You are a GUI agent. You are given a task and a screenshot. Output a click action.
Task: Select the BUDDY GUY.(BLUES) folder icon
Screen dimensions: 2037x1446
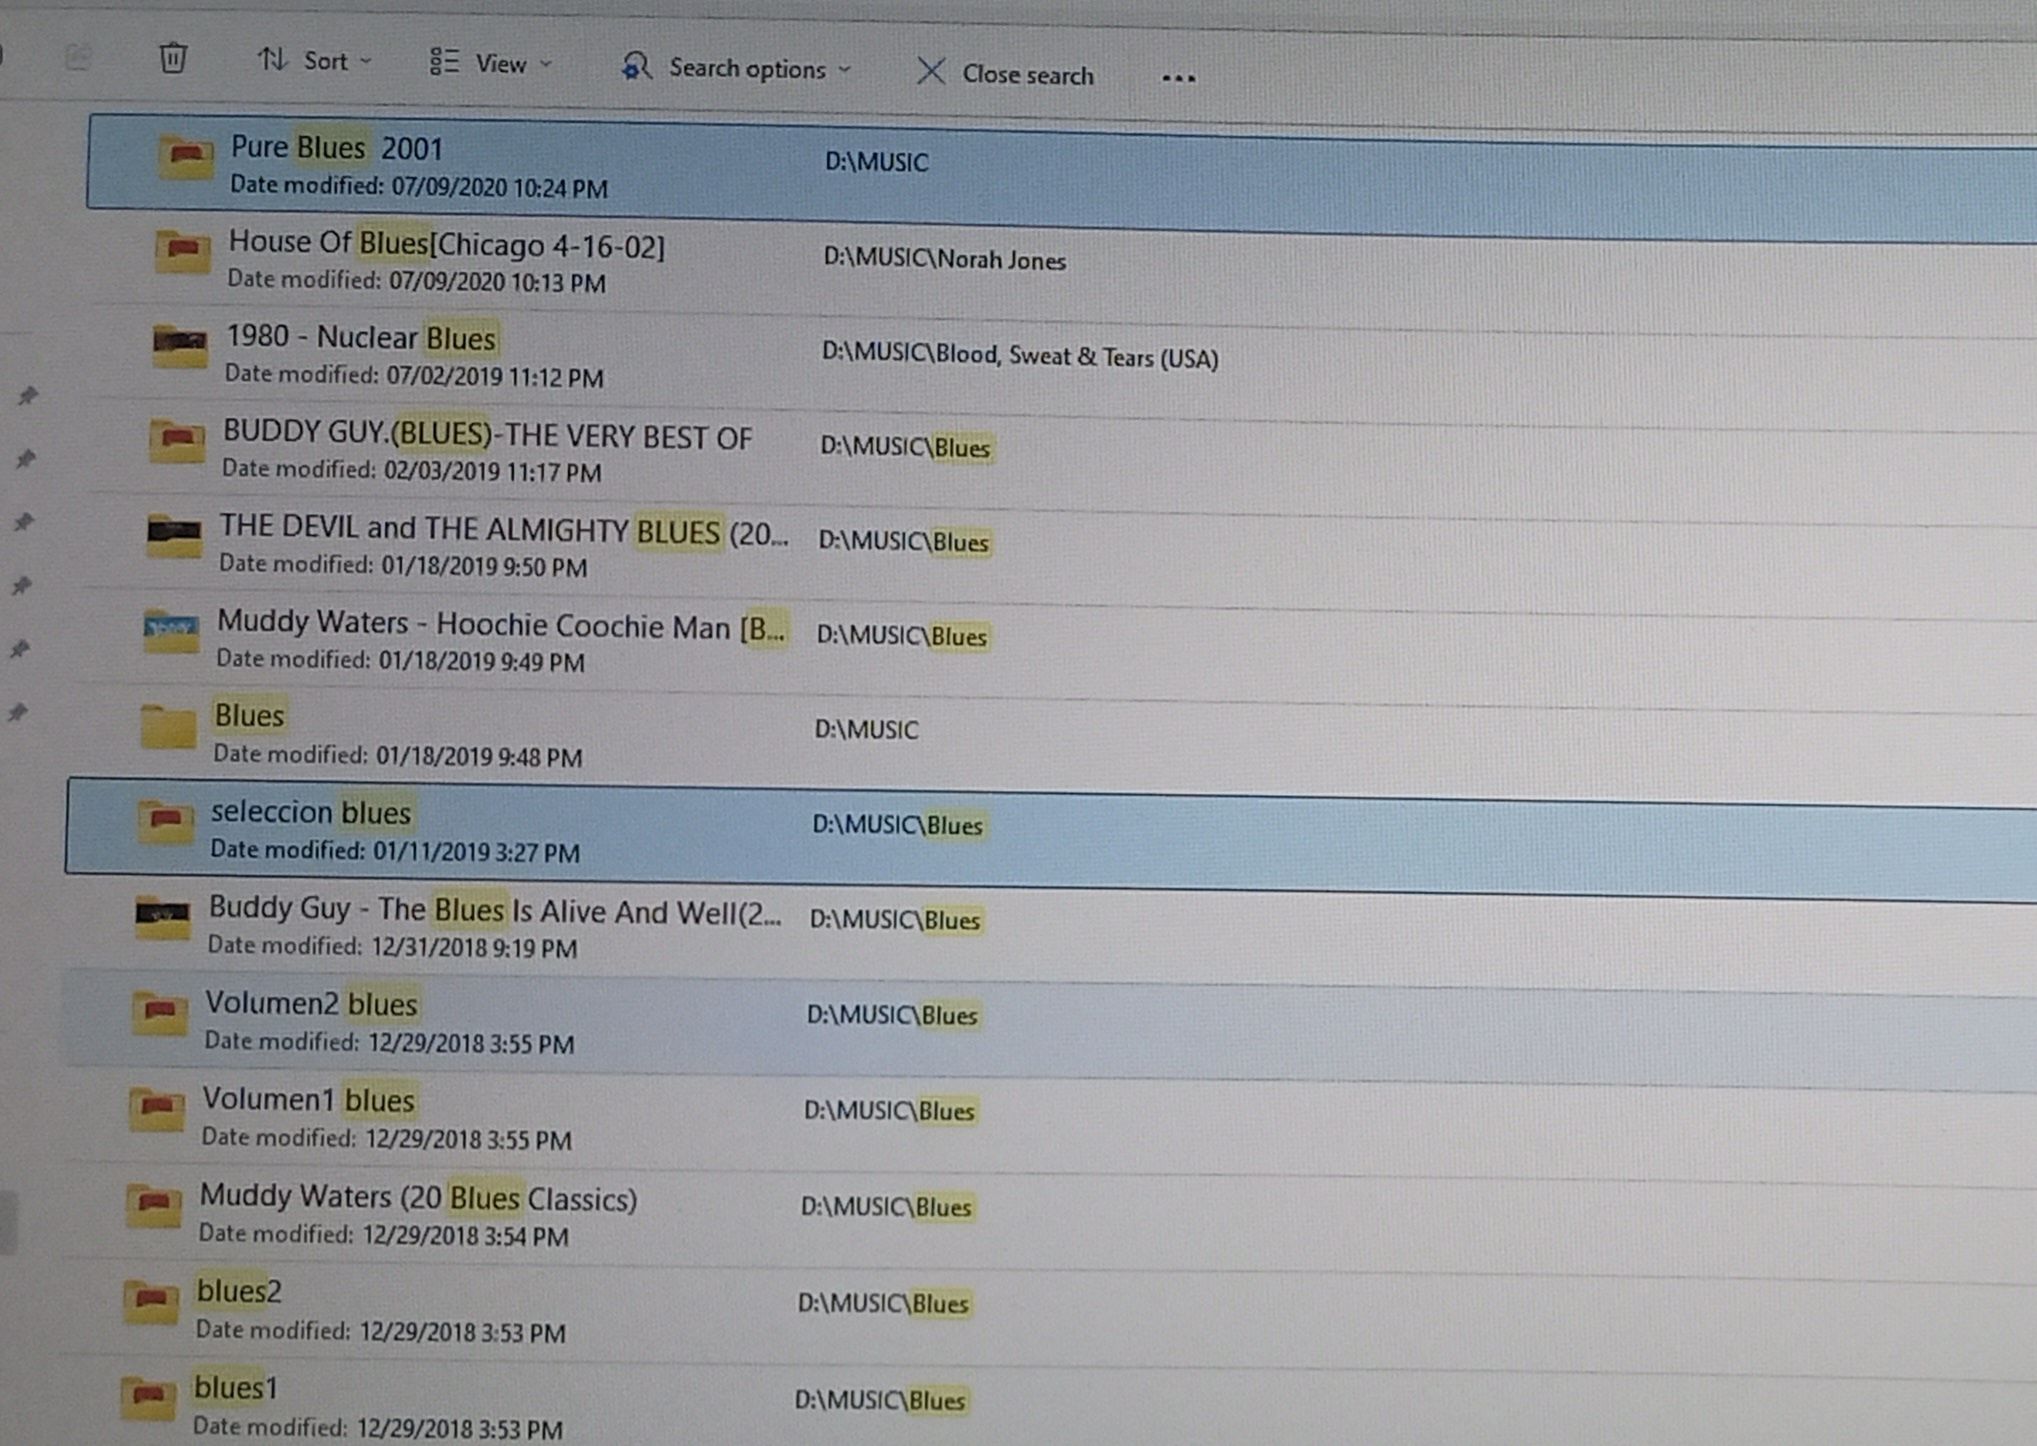pyautogui.click(x=177, y=441)
